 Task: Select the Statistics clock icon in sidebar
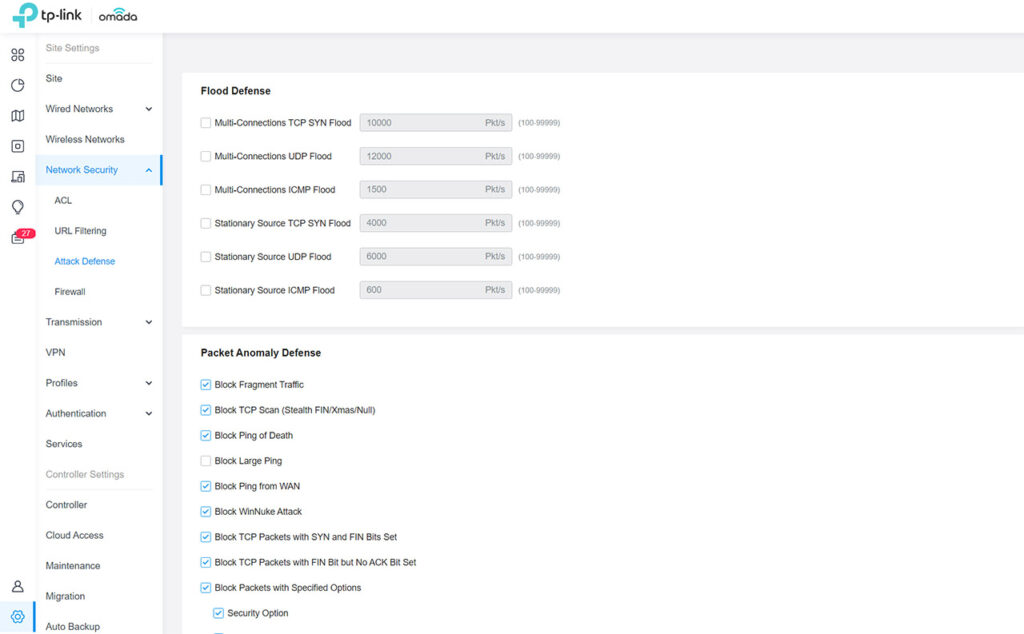tap(17, 85)
